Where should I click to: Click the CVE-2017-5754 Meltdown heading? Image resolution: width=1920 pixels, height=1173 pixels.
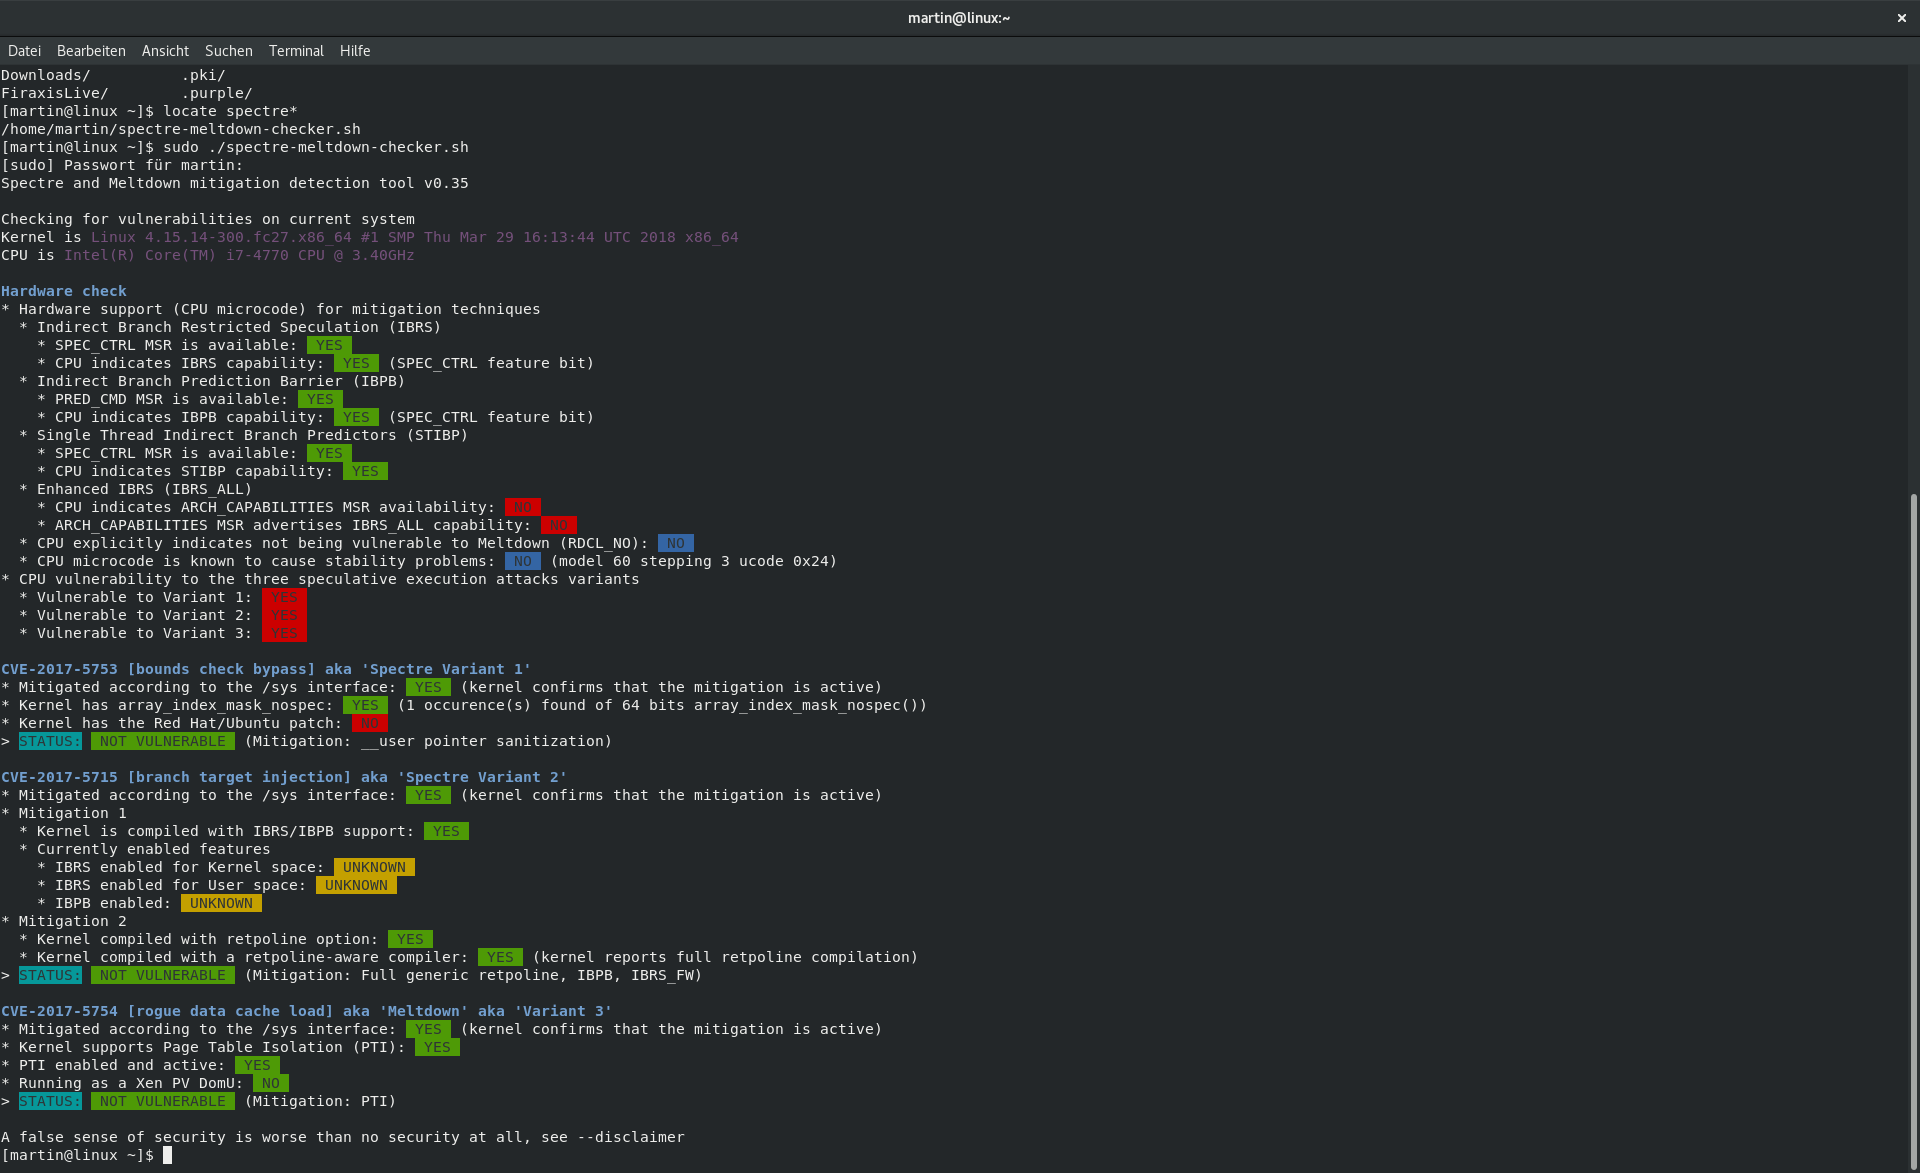pos(306,1011)
